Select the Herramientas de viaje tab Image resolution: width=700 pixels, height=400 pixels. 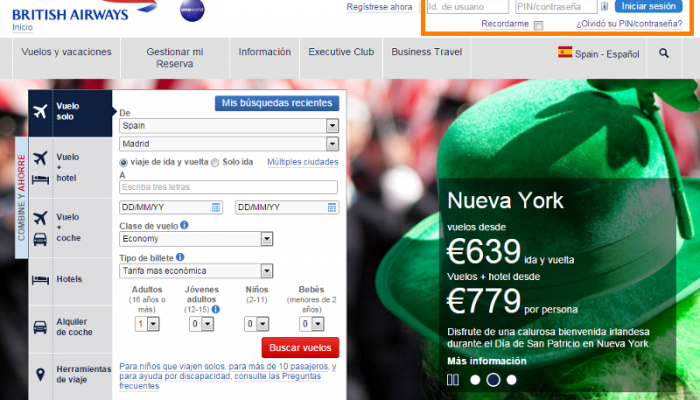[x=70, y=375]
